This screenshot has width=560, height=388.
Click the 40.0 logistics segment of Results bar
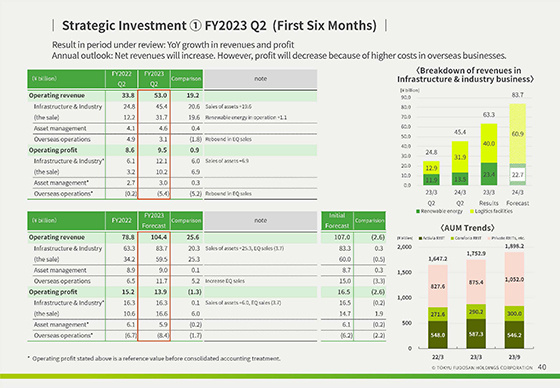pos(489,144)
